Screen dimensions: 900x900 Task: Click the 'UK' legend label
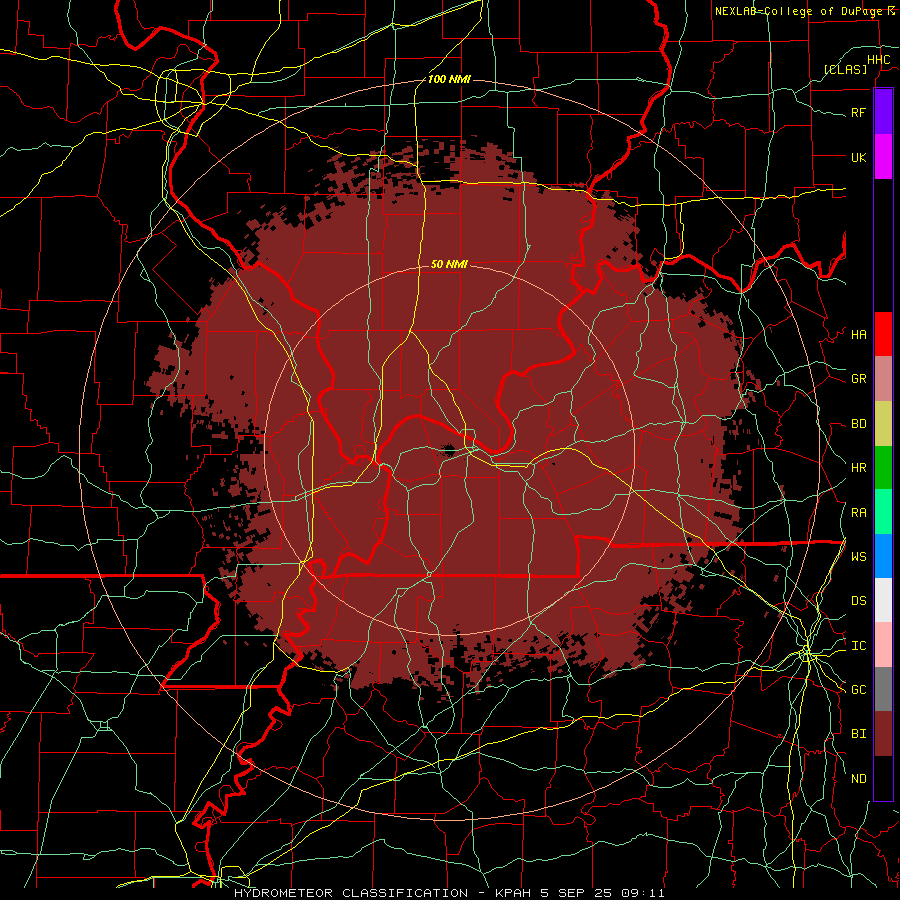(858, 157)
